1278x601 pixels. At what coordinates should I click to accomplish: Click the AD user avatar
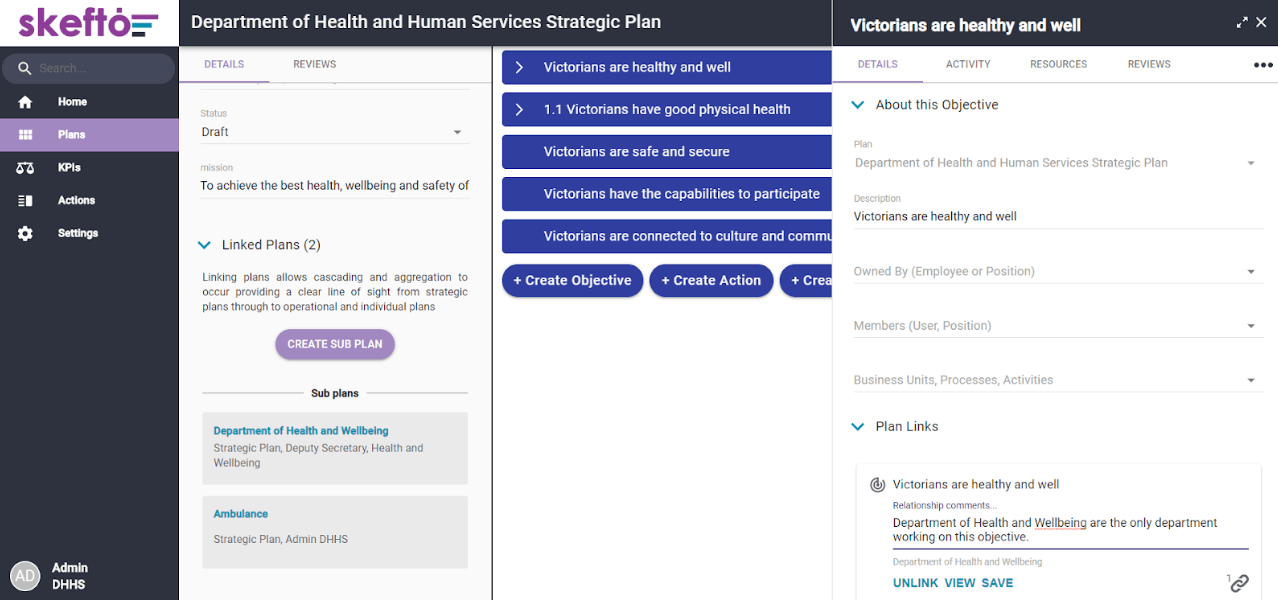pos(25,576)
